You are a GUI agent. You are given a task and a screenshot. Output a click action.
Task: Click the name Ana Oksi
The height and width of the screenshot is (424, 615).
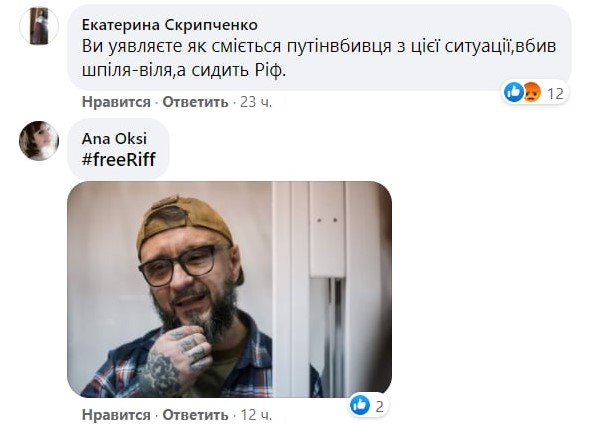(114, 138)
